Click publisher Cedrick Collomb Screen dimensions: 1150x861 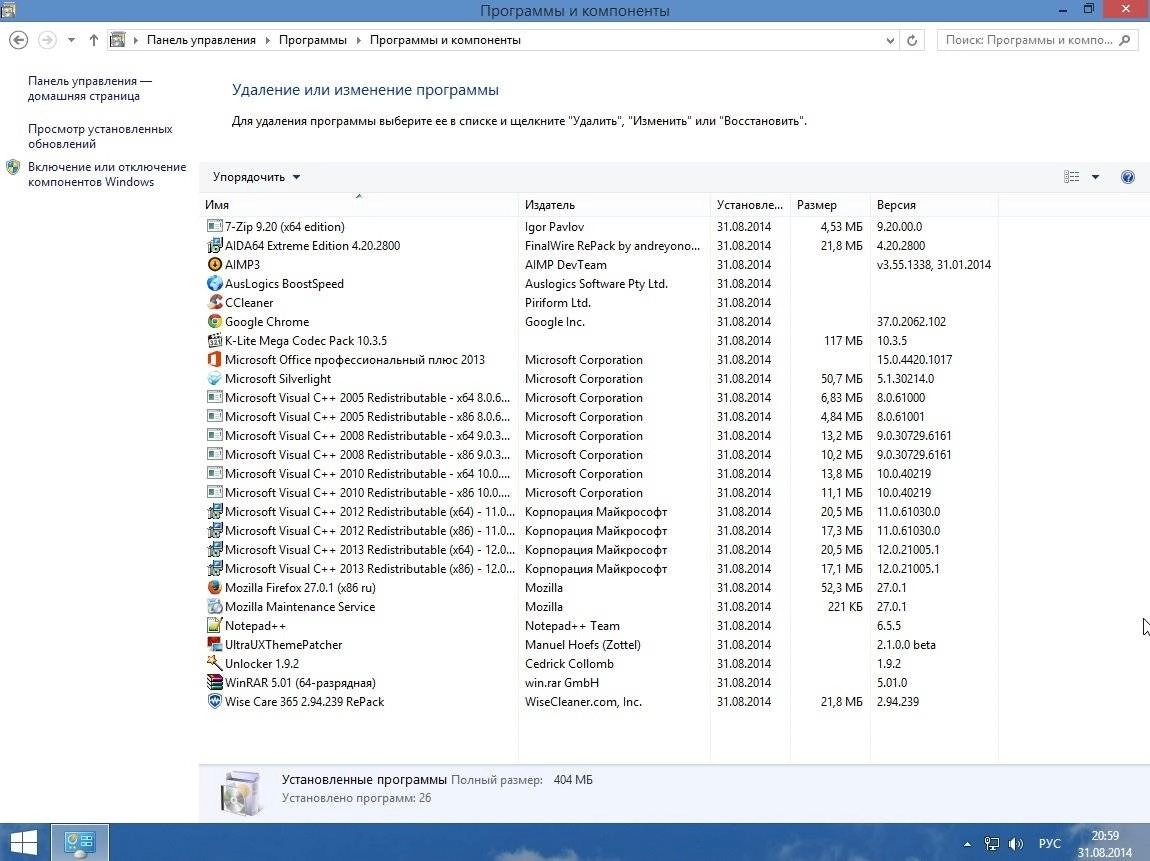(569, 664)
